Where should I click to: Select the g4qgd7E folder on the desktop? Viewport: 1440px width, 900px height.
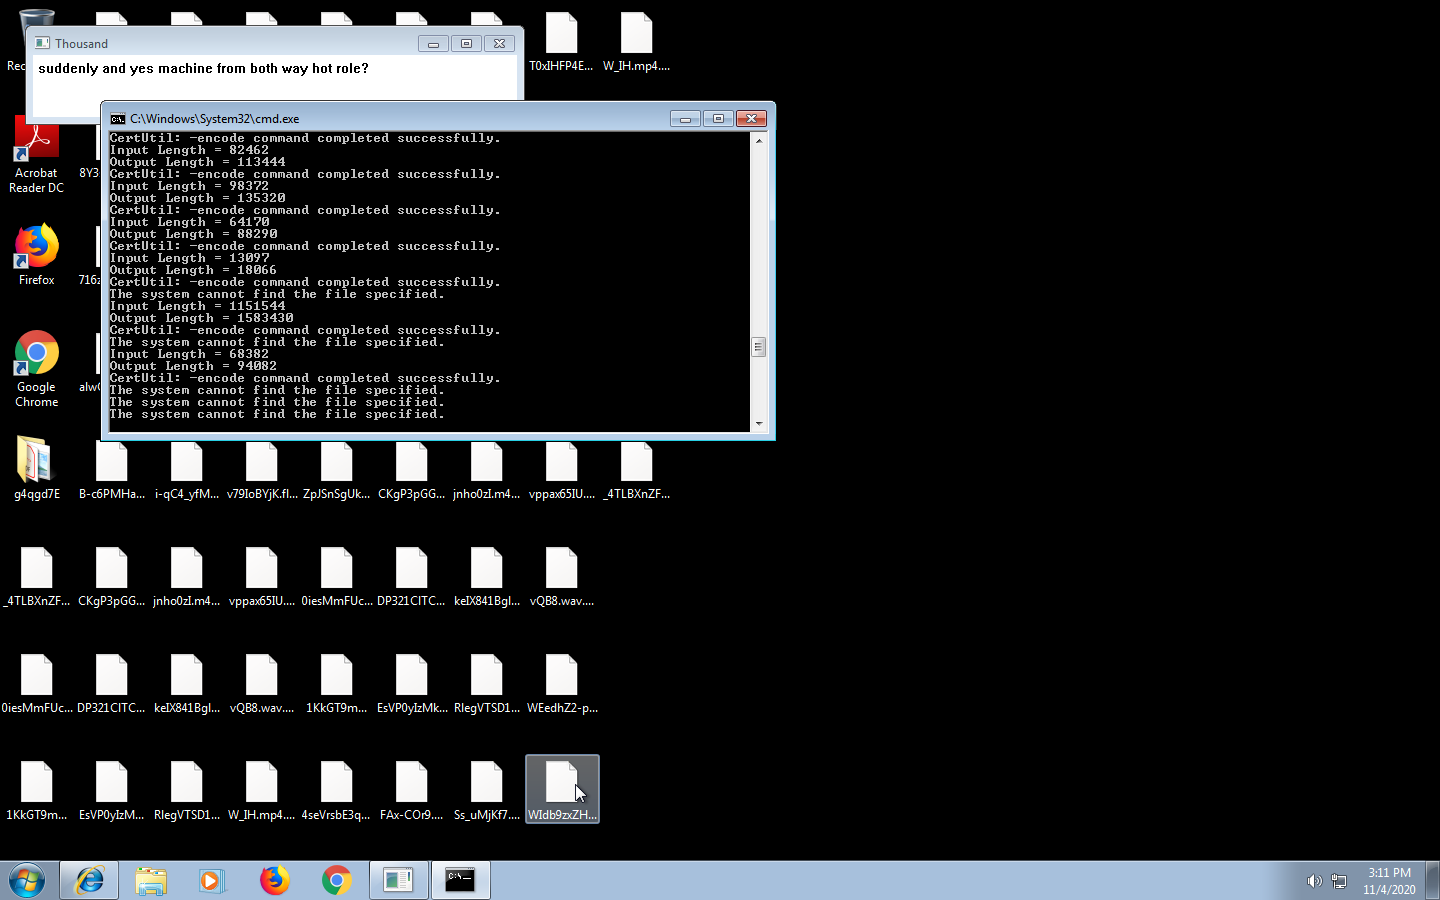click(x=36, y=468)
